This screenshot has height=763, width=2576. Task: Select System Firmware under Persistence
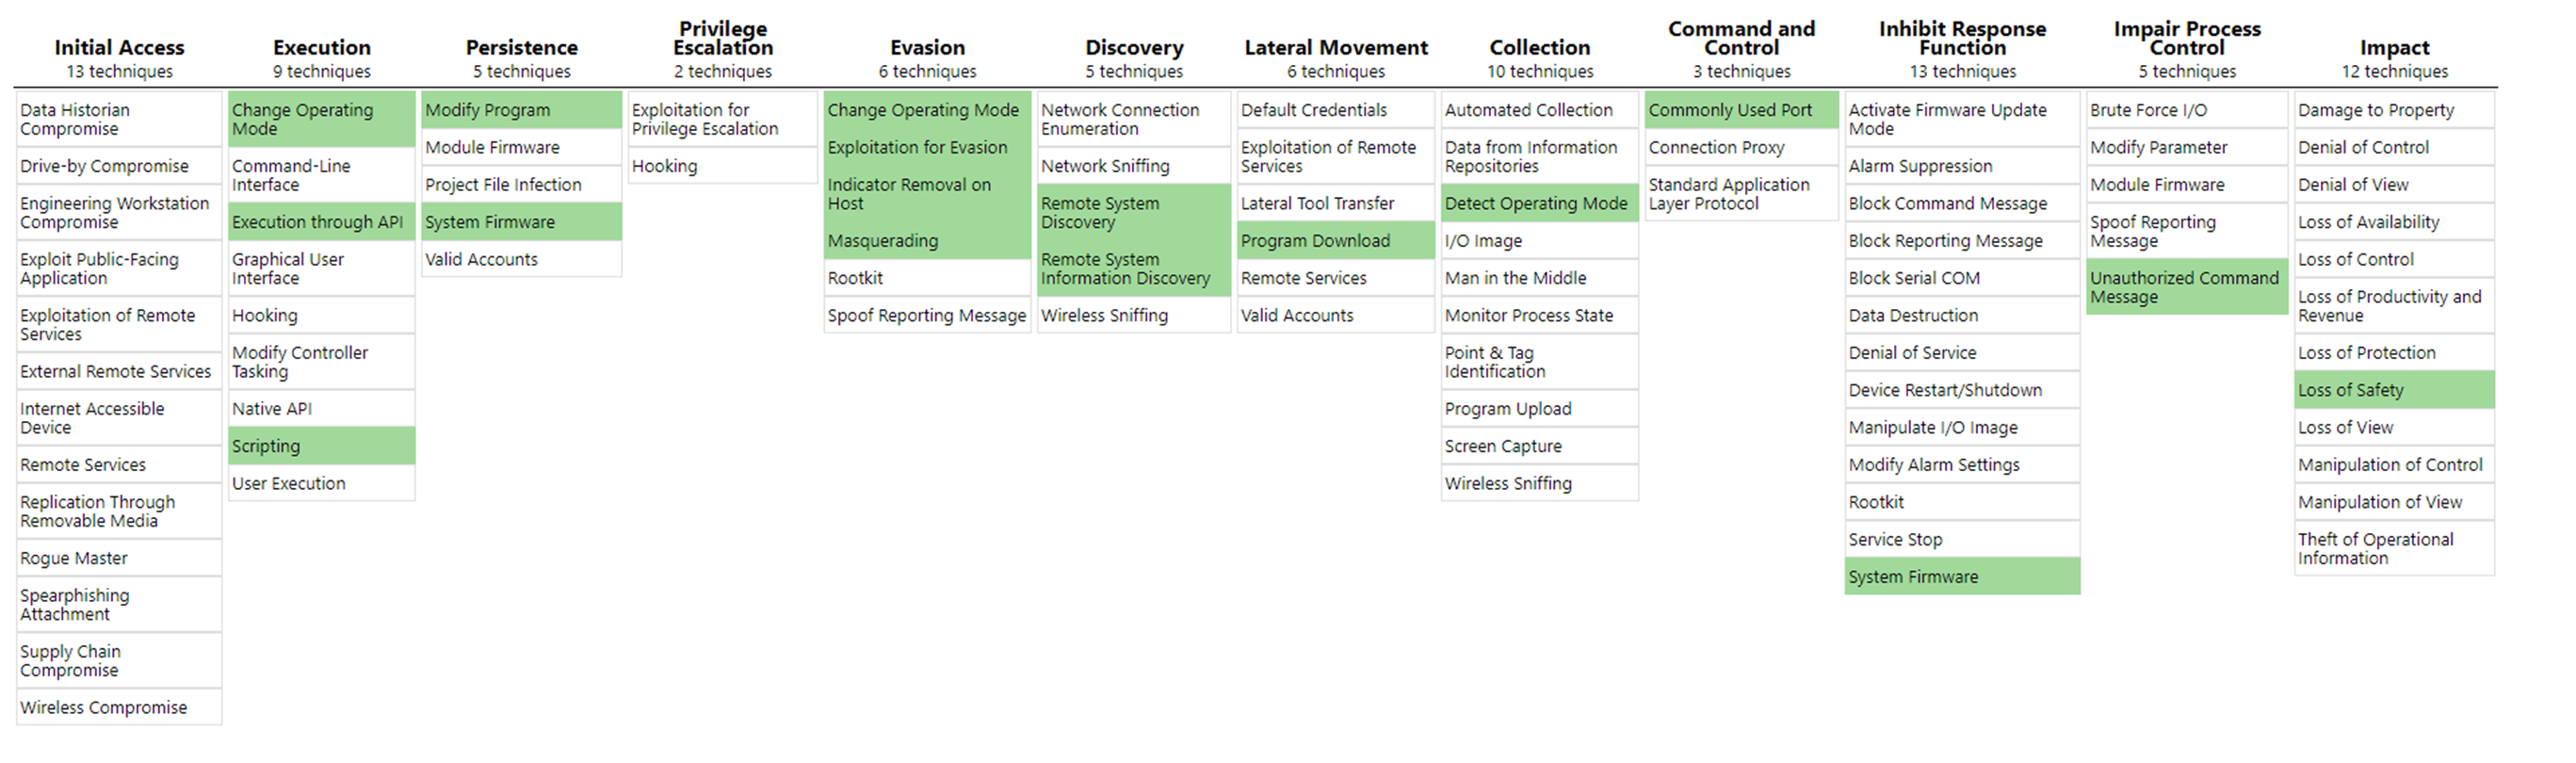point(521,222)
